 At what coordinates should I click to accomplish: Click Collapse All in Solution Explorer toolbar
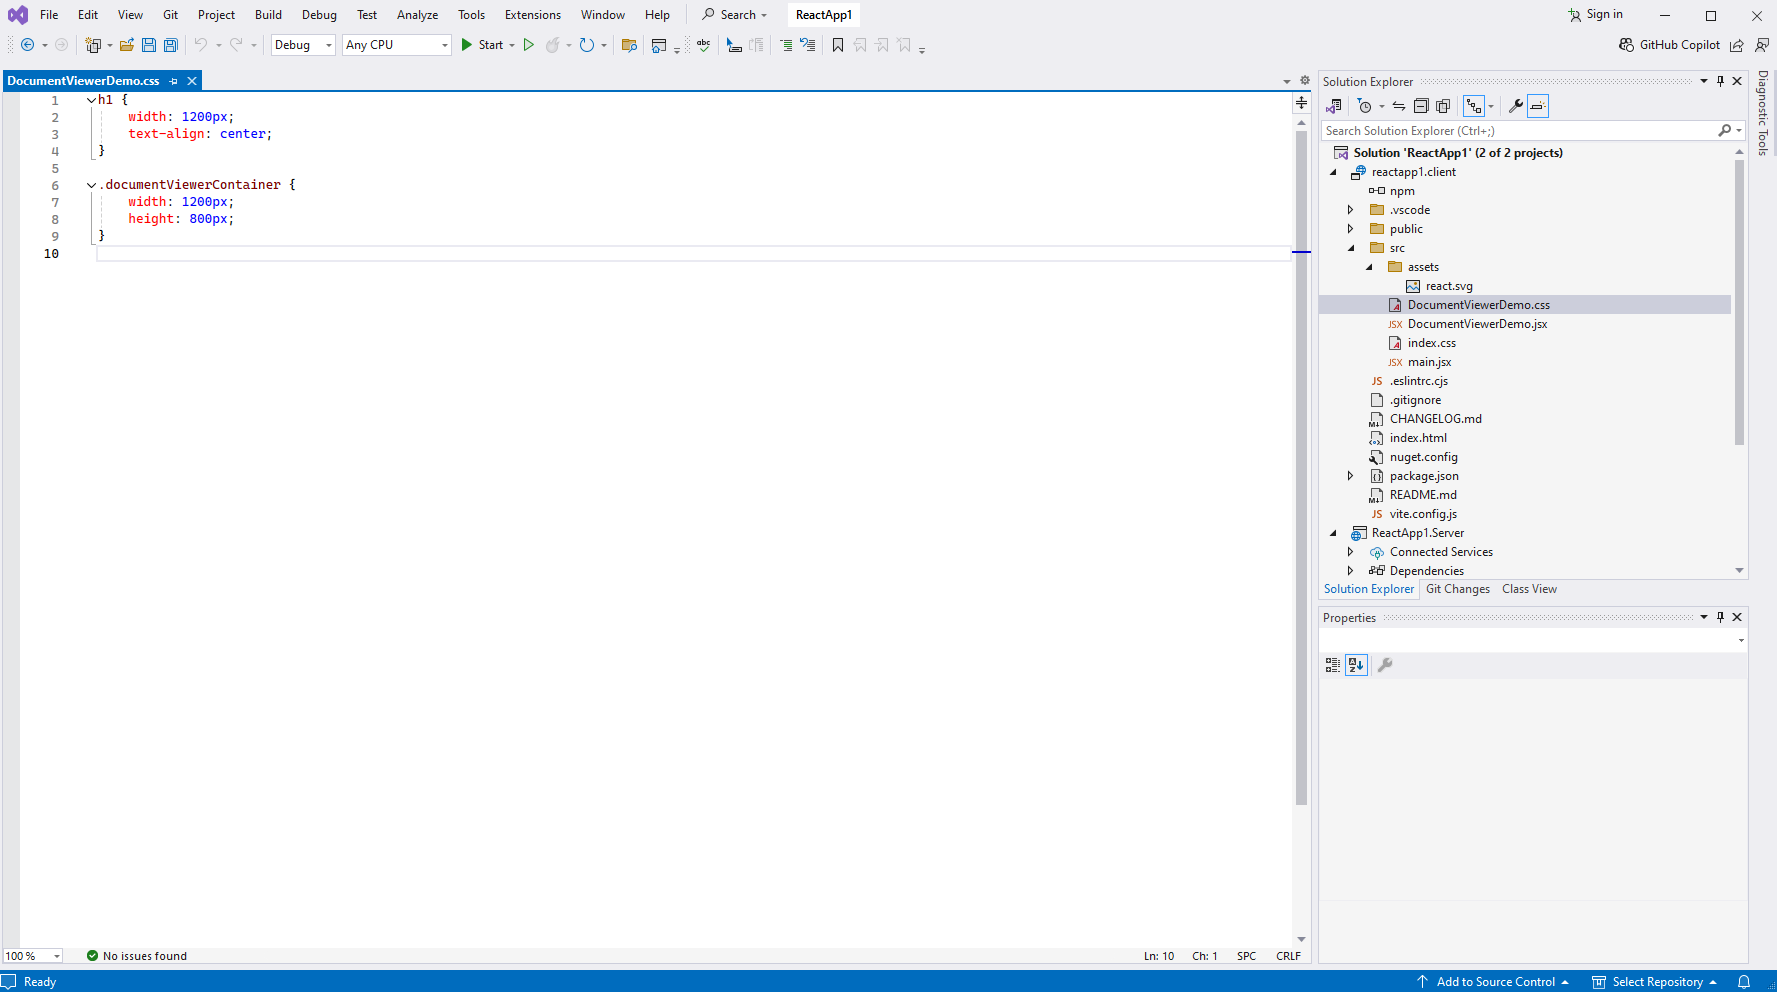tap(1421, 106)
